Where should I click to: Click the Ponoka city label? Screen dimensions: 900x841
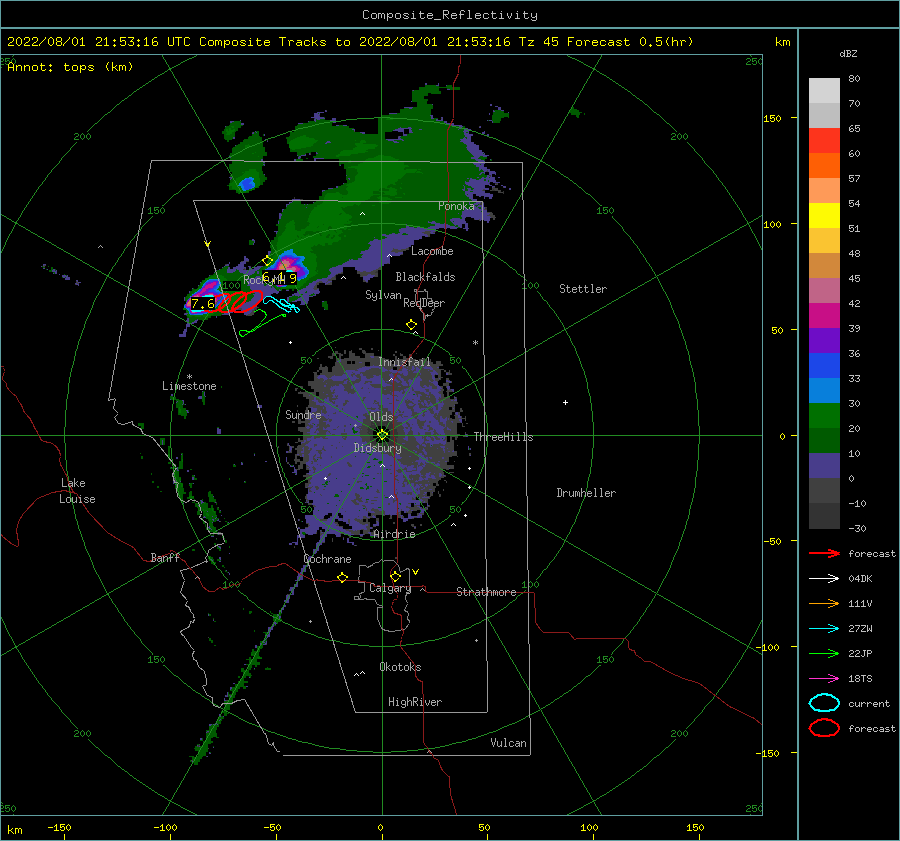[x=456, y=206]
